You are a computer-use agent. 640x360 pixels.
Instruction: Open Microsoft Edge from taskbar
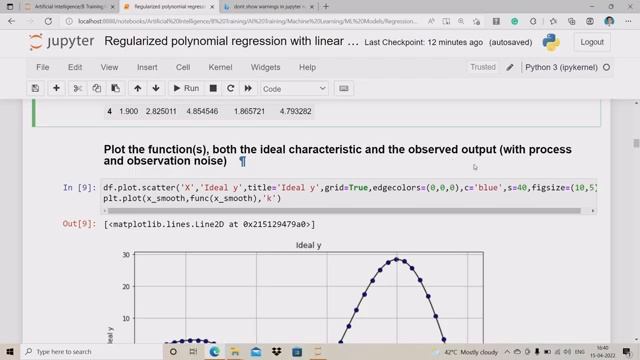click(x=214, y=352)
